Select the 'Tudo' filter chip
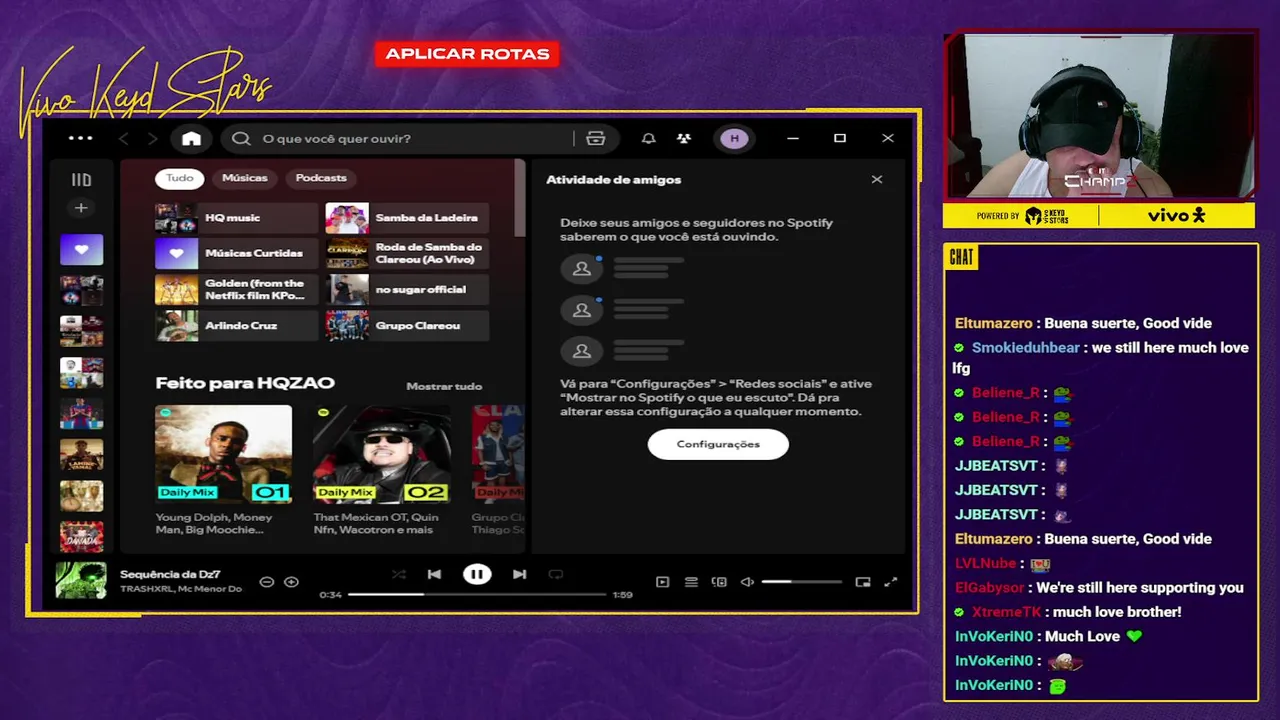The image size is (1280, 720). (x=180, y=178)
